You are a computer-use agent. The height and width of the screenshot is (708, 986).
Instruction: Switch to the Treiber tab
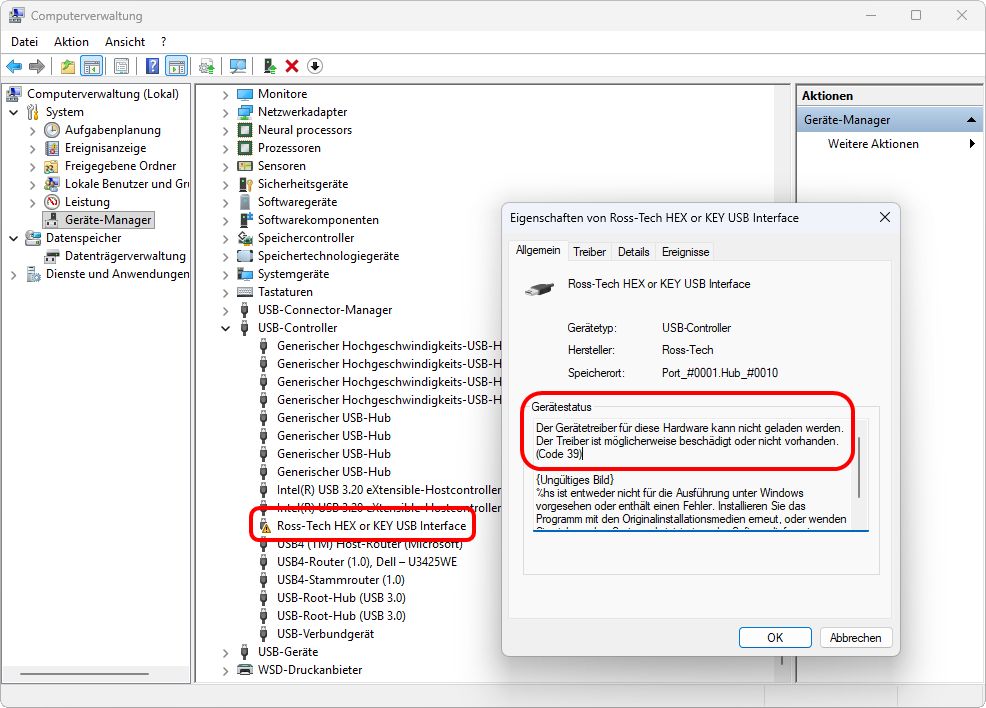click(589, 252)
